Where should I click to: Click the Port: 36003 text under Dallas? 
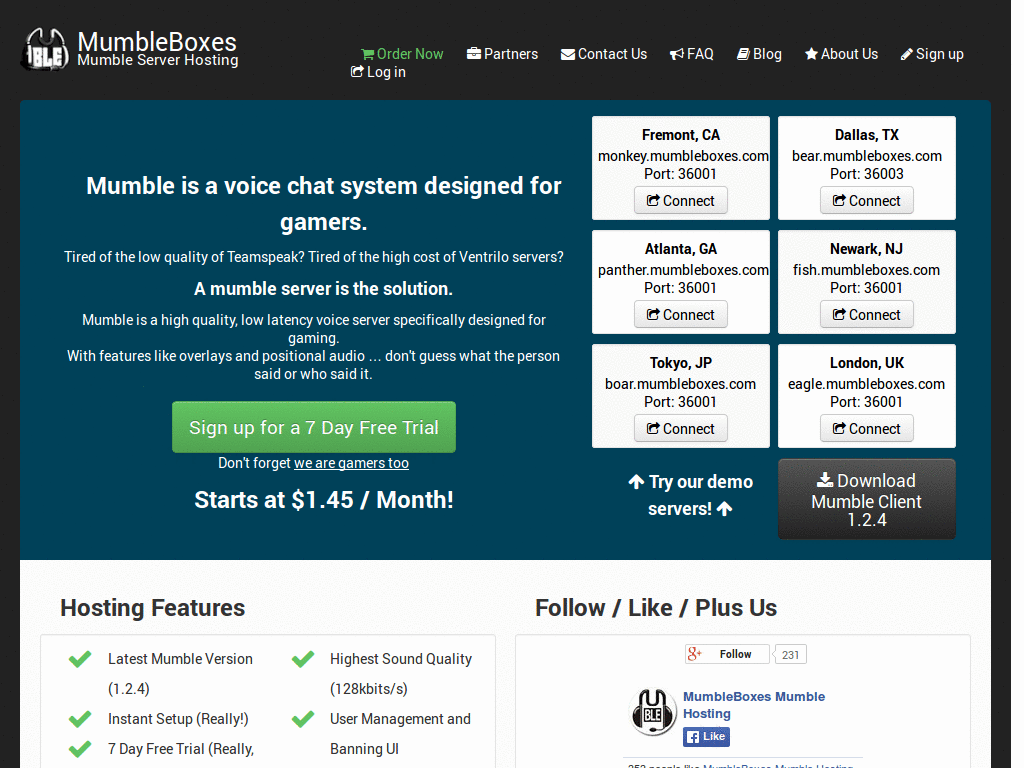coord(867,174)
